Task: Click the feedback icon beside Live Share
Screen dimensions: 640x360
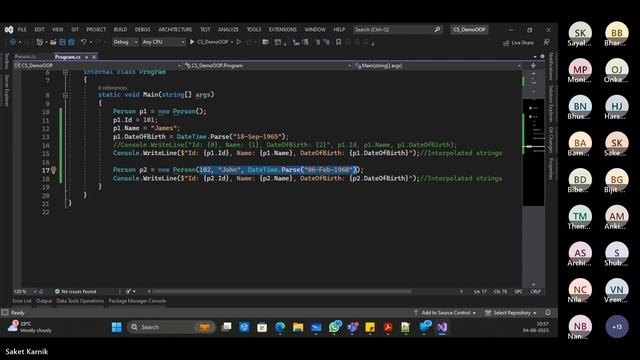Action: click(547, 42)
